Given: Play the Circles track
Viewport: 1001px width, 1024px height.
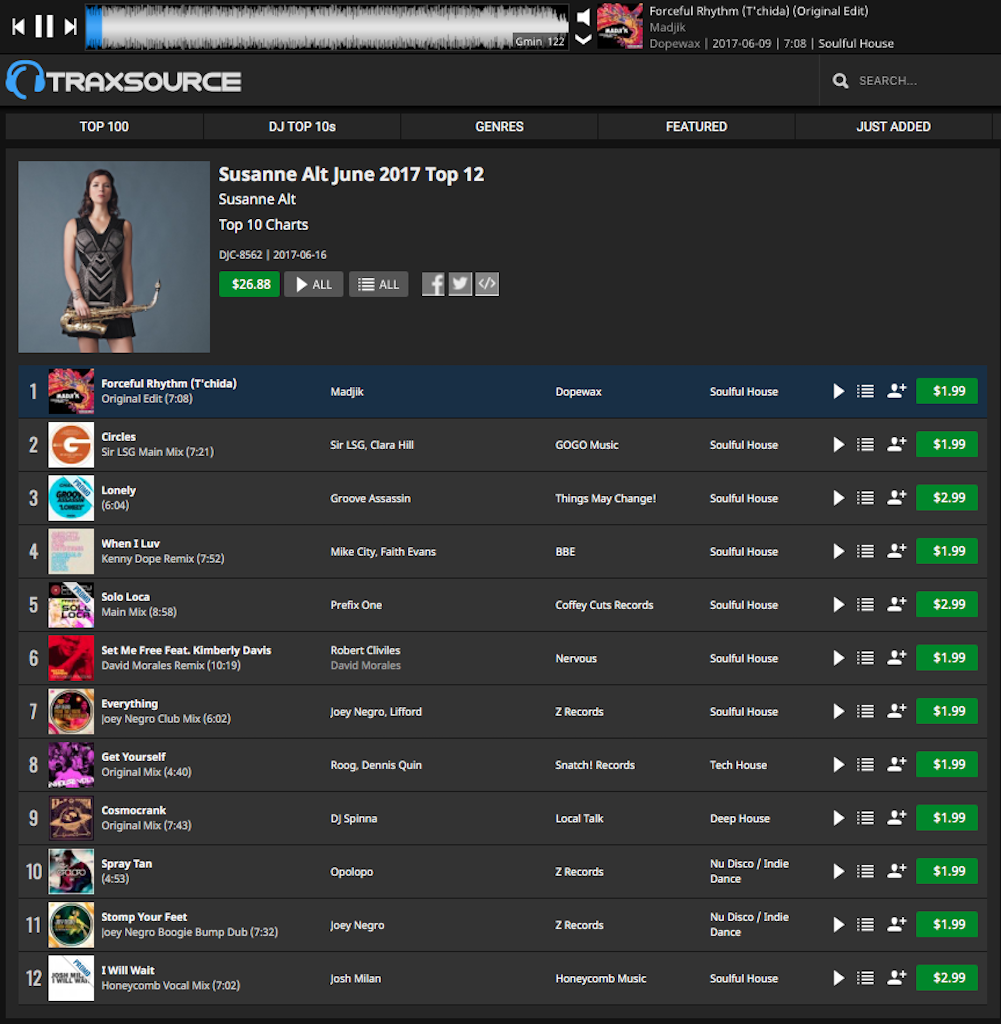Looking at the screenshot, I should [x=838, y=445].
